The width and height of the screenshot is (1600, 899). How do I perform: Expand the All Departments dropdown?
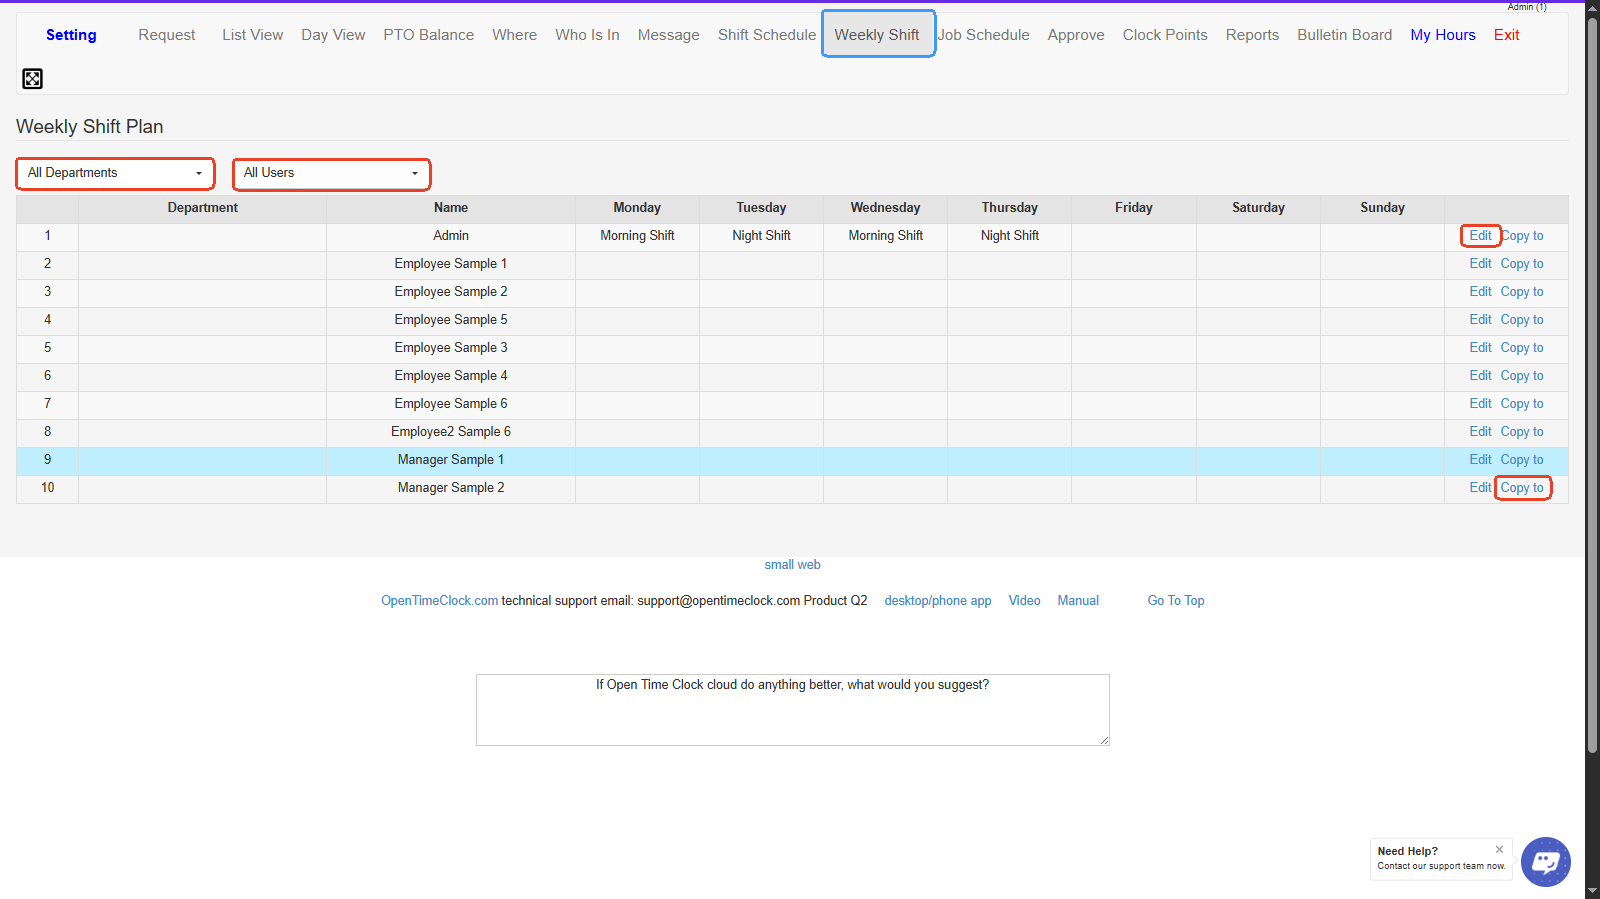(115, 173)
